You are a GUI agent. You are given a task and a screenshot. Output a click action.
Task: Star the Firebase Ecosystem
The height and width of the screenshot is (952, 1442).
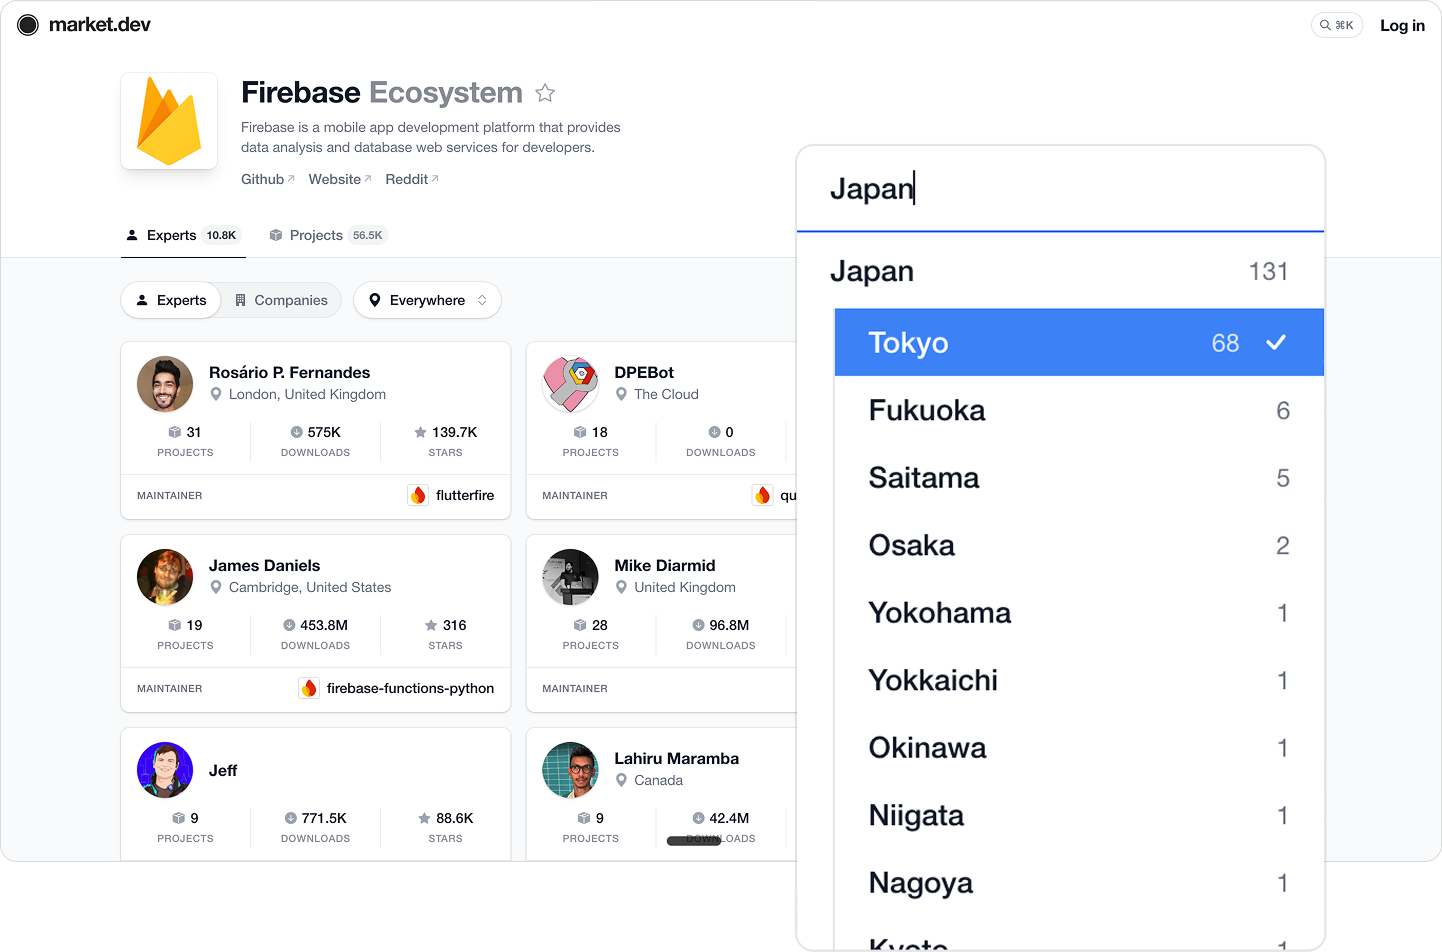[545, 93]
